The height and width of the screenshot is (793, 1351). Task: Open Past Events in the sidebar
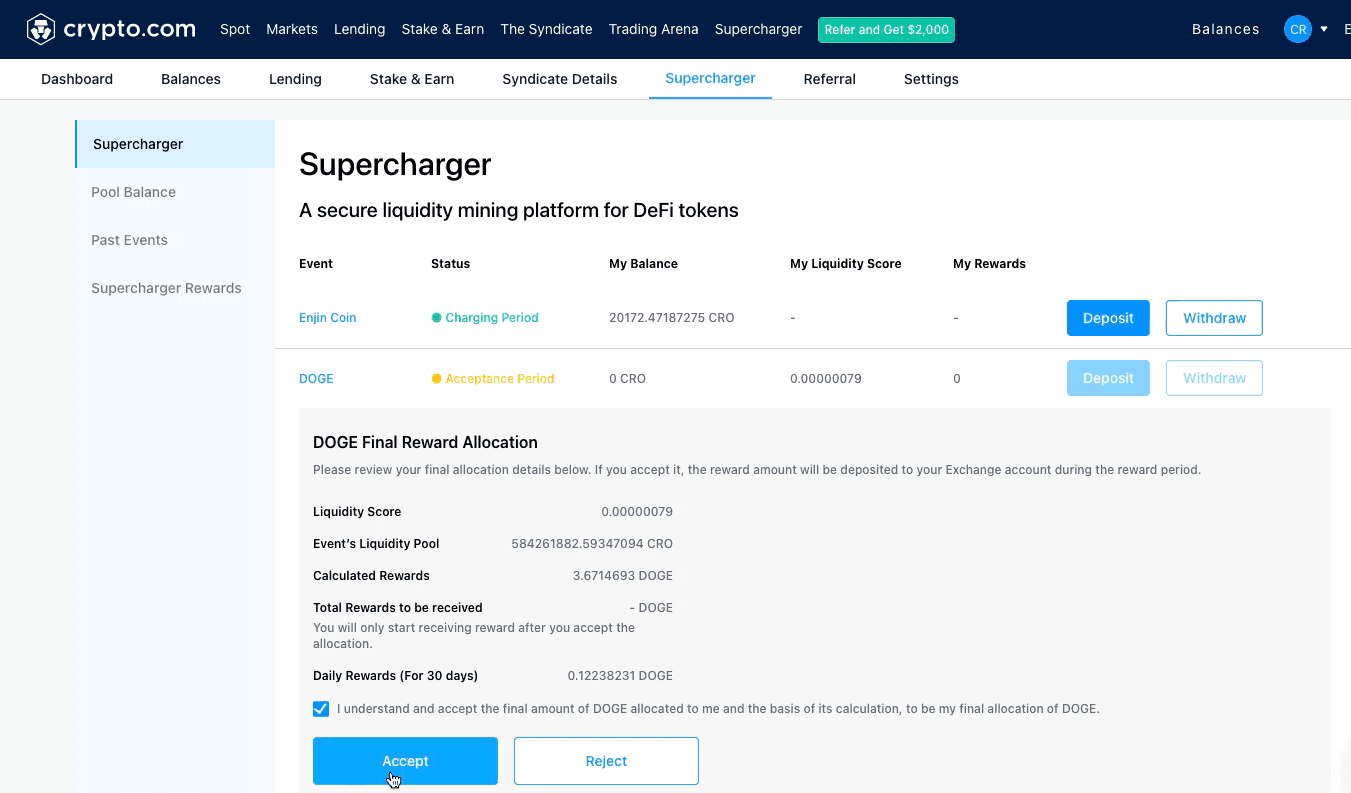(175, 240)
